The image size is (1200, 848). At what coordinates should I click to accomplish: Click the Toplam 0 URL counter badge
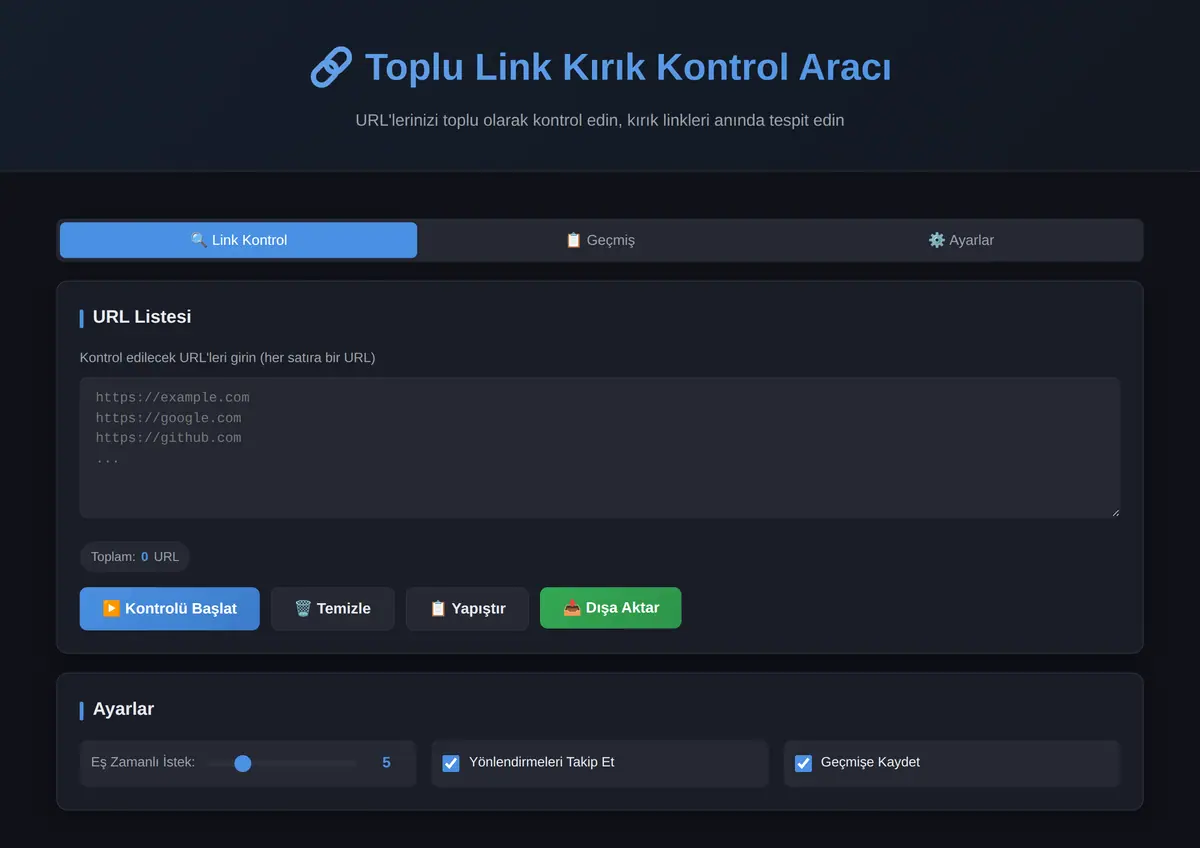coord(135,557)
